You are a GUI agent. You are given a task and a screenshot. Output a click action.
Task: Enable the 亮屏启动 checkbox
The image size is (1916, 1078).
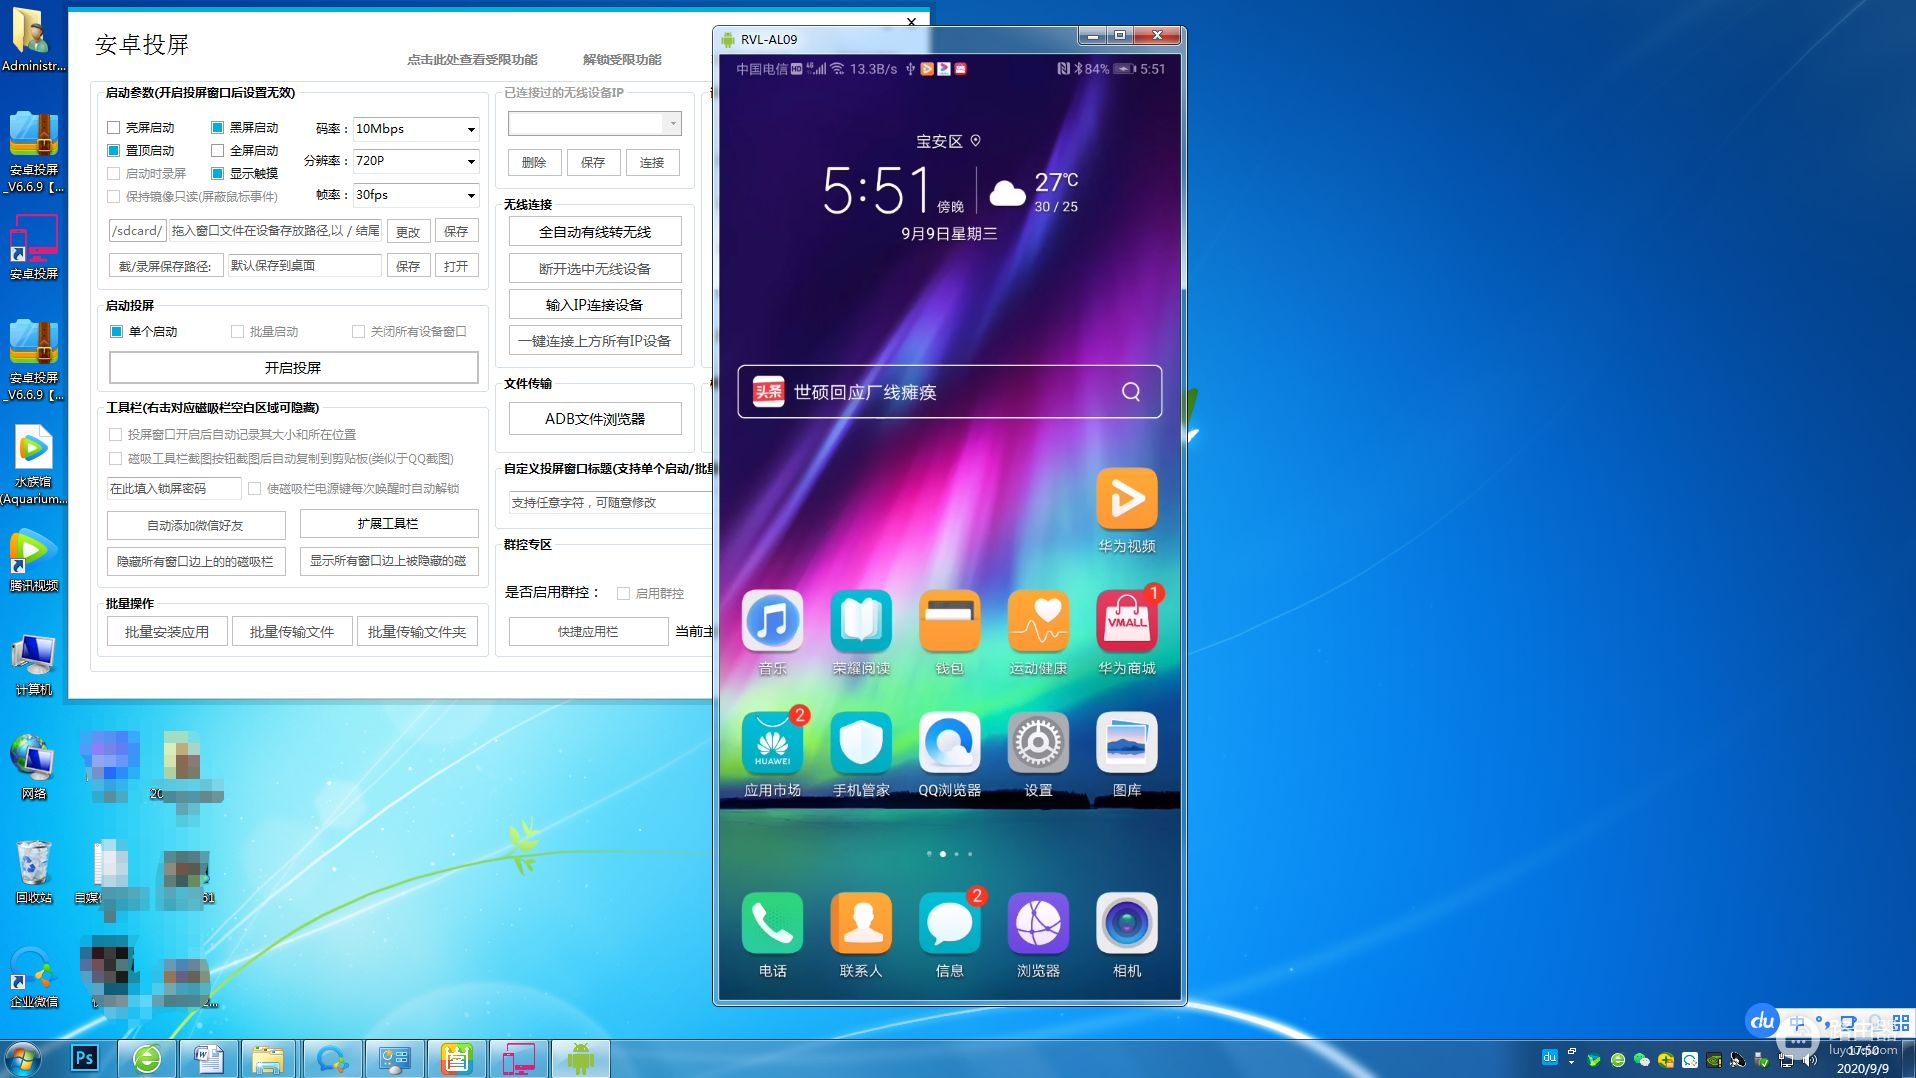coord(114,128)
